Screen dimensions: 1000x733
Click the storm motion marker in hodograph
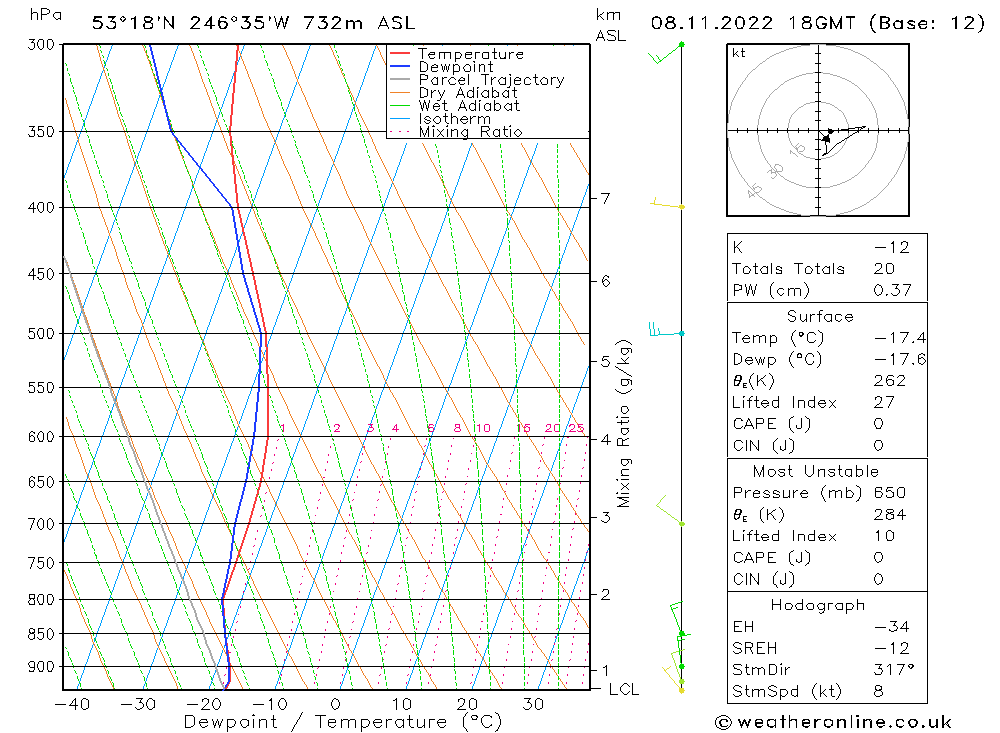click(827, 138)
